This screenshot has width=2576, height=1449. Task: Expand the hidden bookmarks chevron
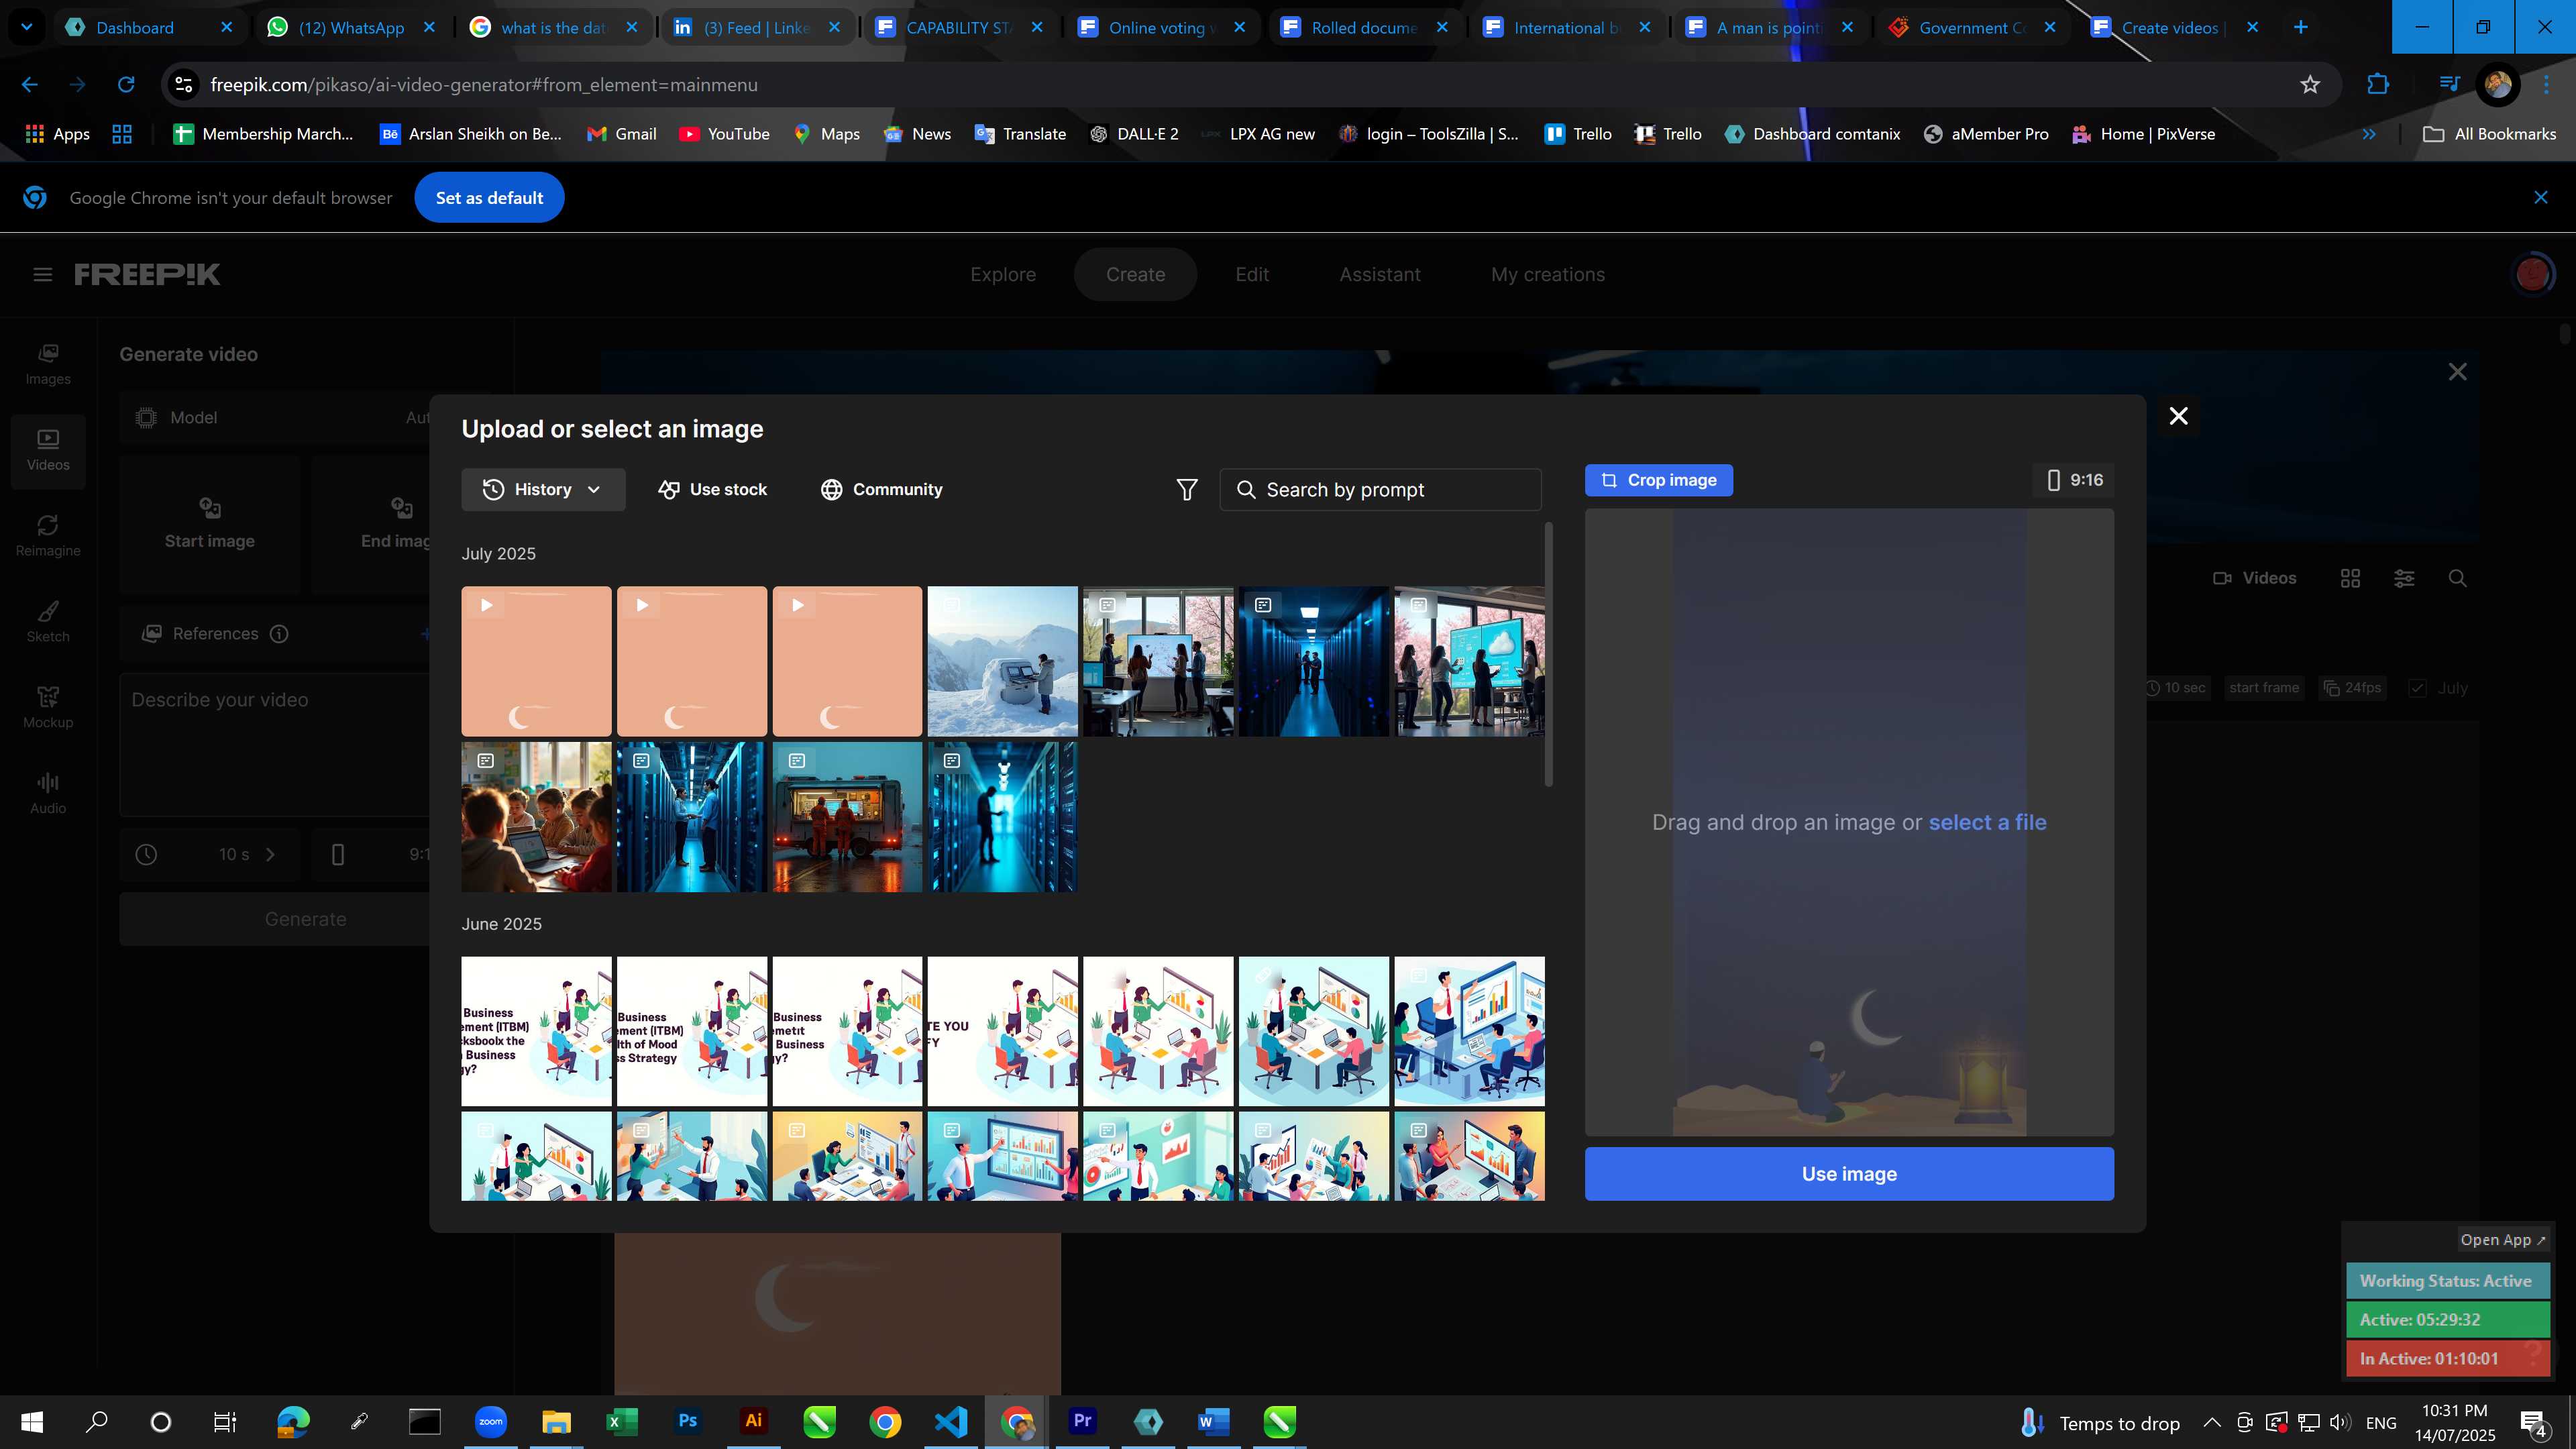tap(2368, 134)
